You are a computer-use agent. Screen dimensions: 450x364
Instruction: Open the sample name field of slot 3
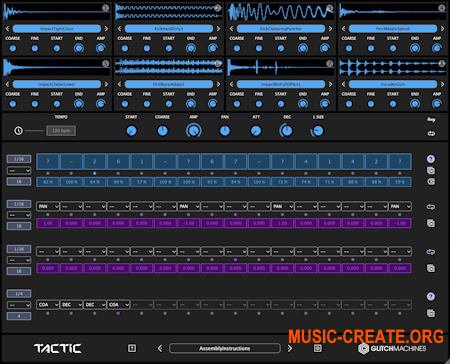281,29
